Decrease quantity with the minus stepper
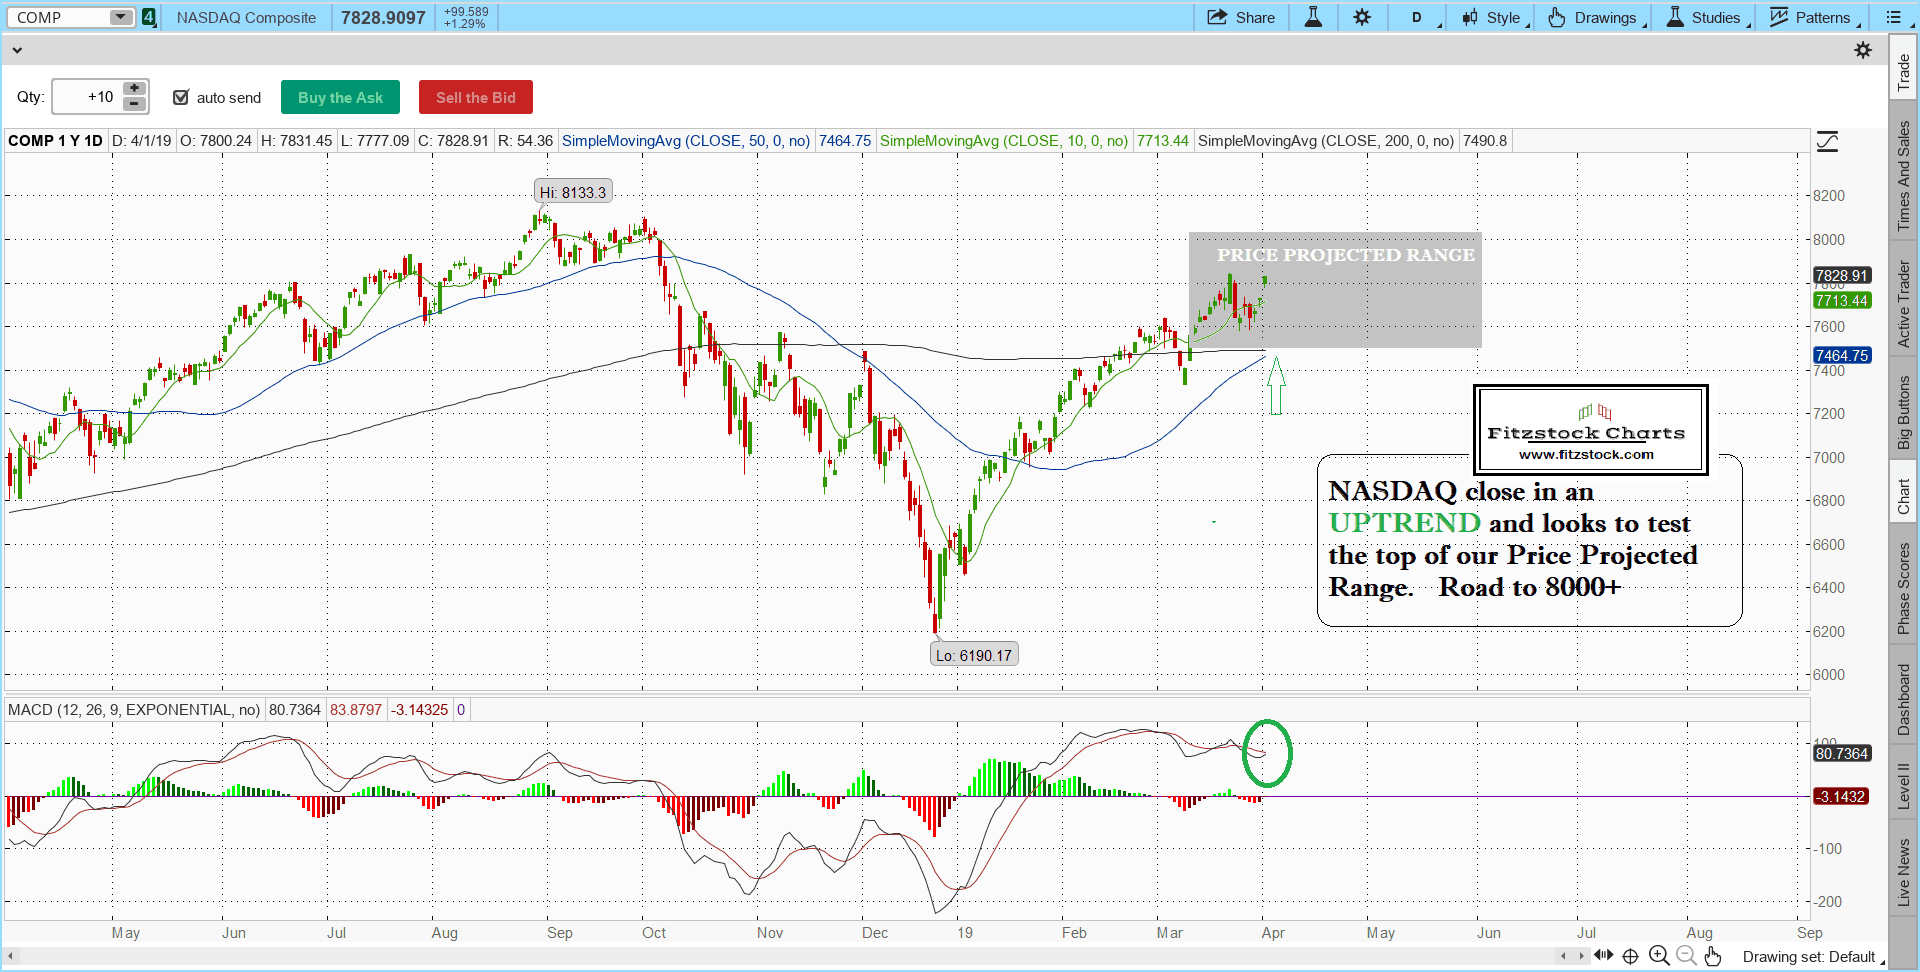The width and height of the screenshot is (1920, 972). (x=134, y=104)
